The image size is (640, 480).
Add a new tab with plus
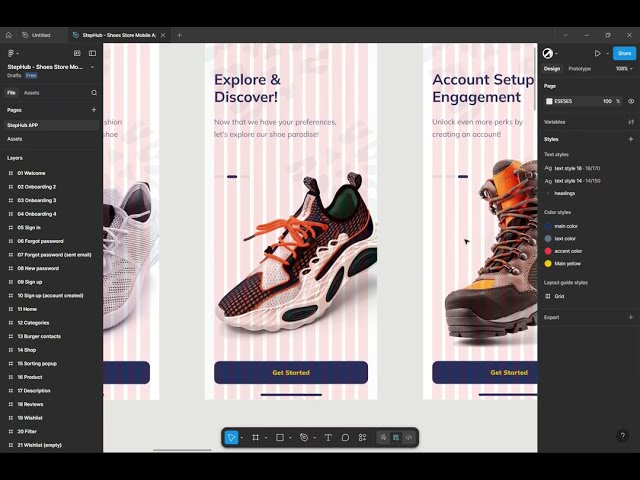pos(179,35)
